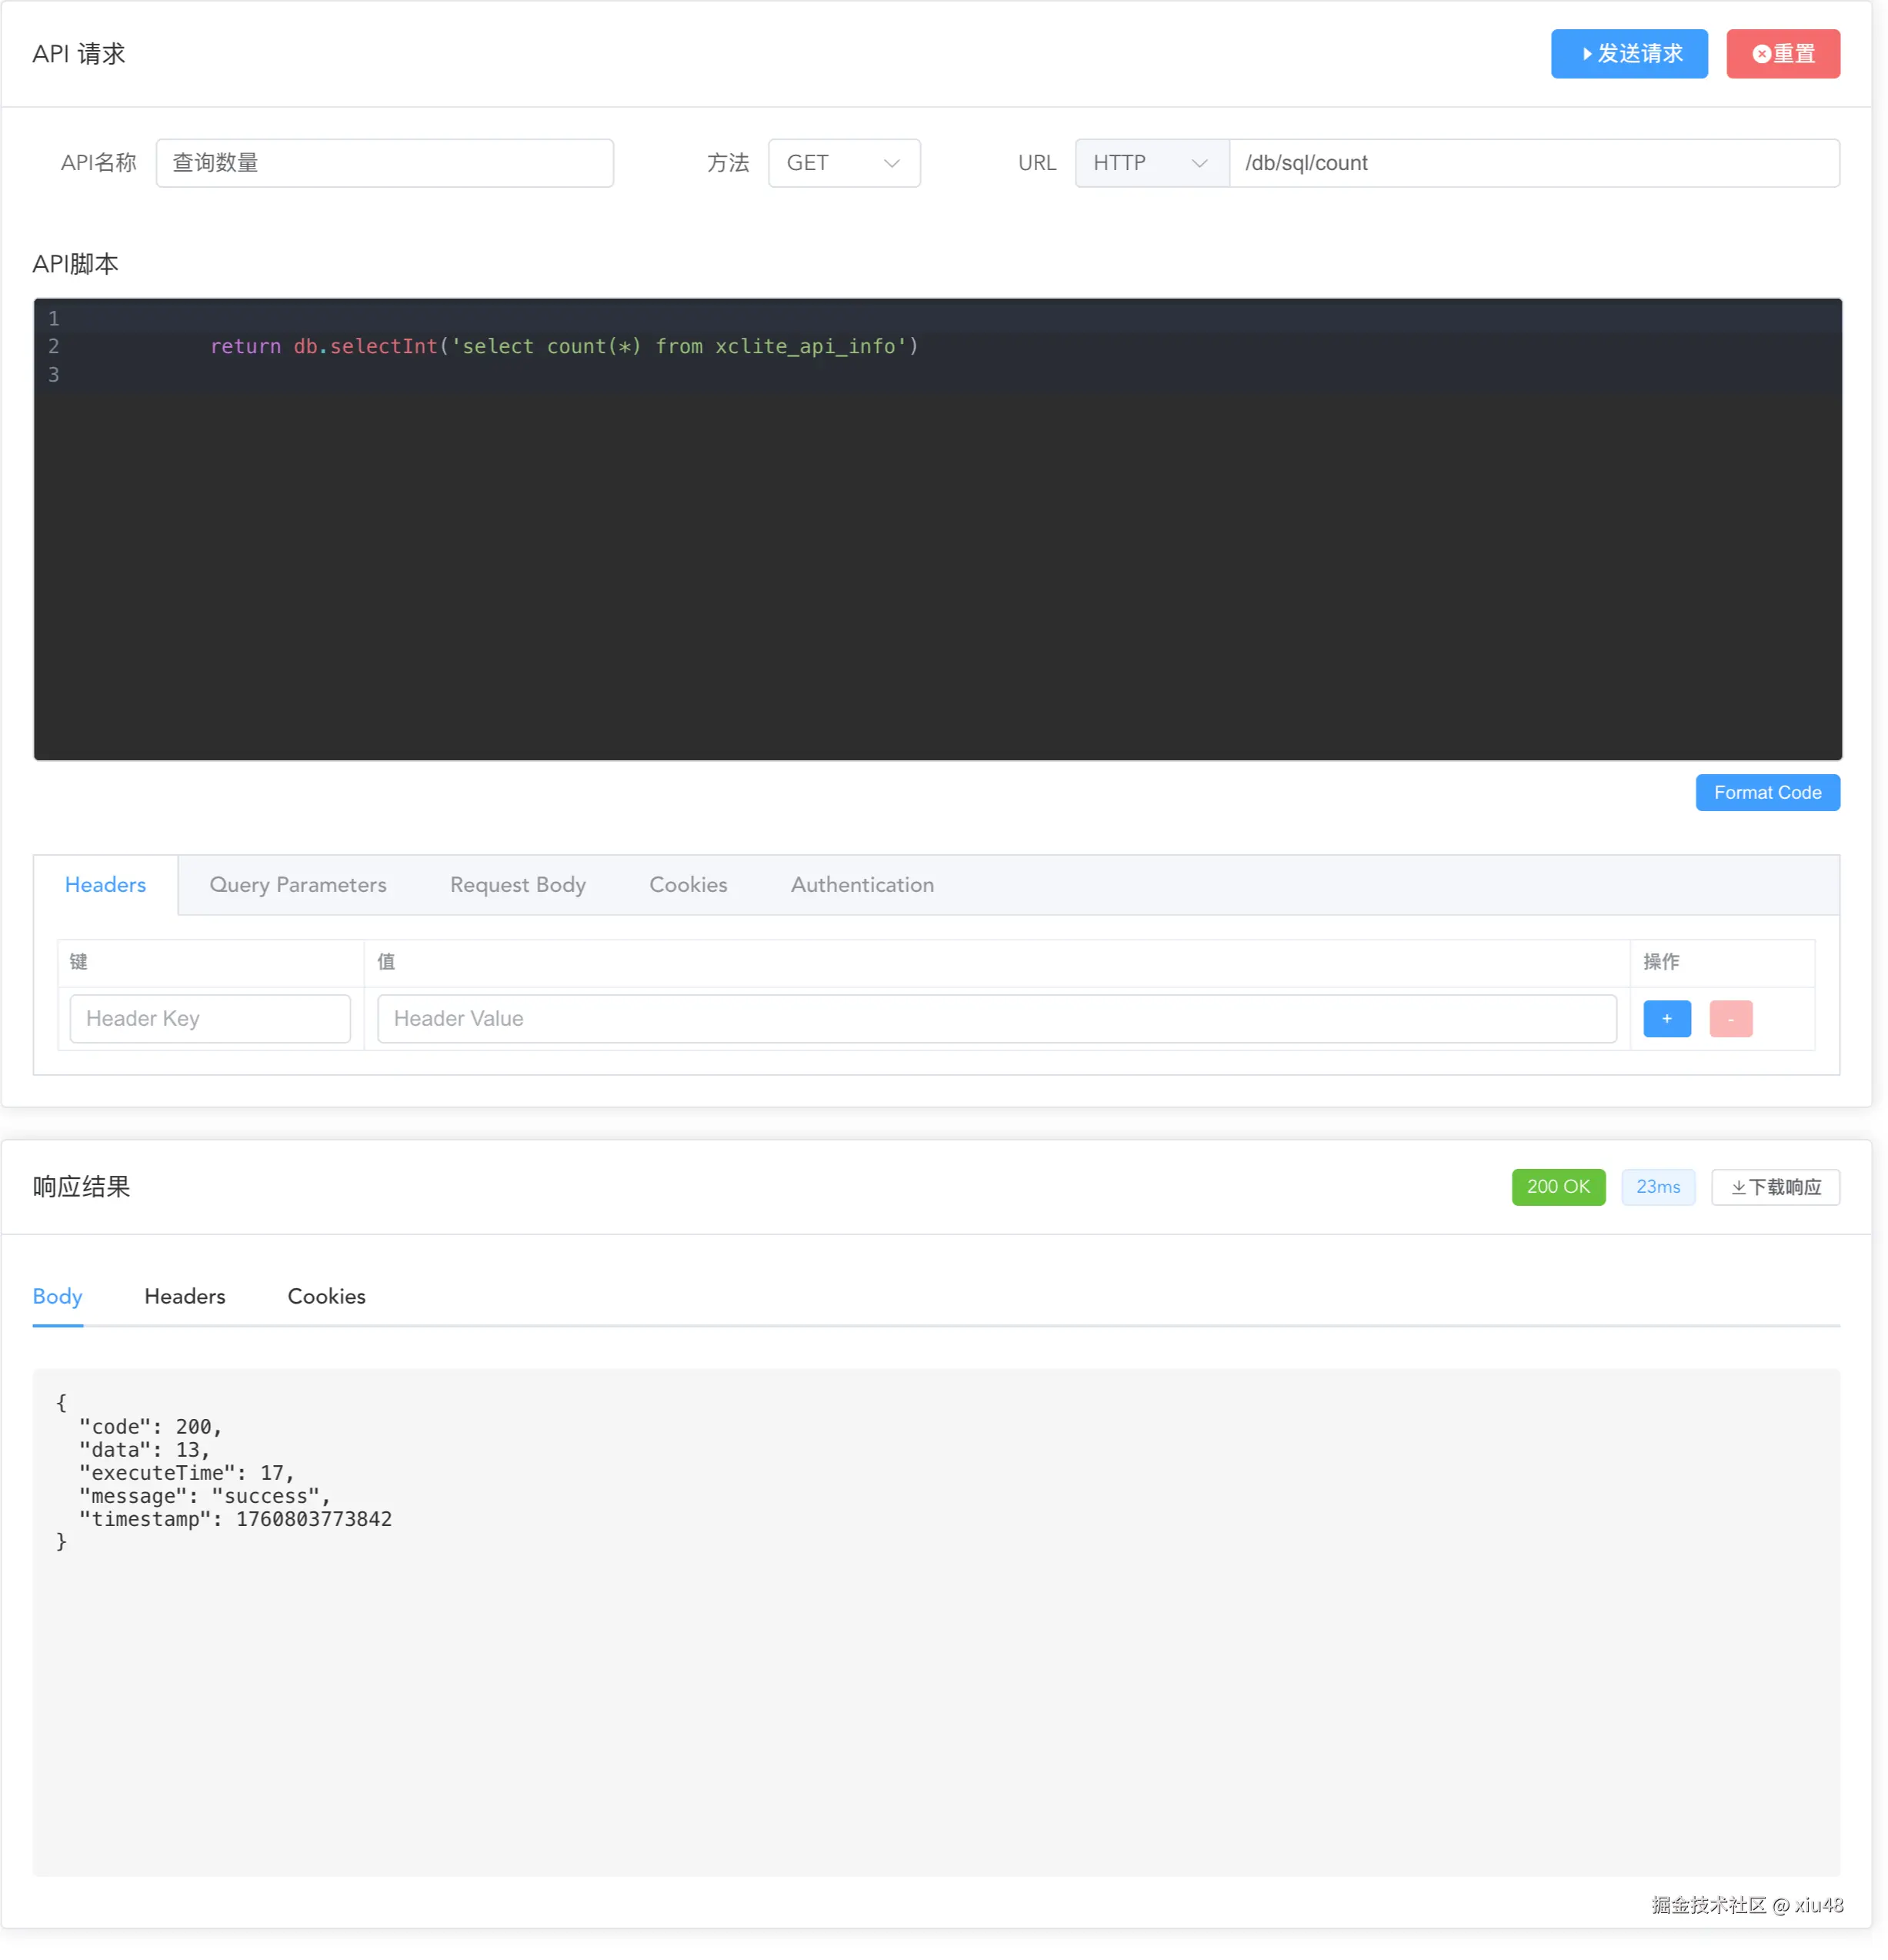This screenshot has height=1960, width=1888.
Task: Select the Cookies tab in response section
Action: 326,1295
